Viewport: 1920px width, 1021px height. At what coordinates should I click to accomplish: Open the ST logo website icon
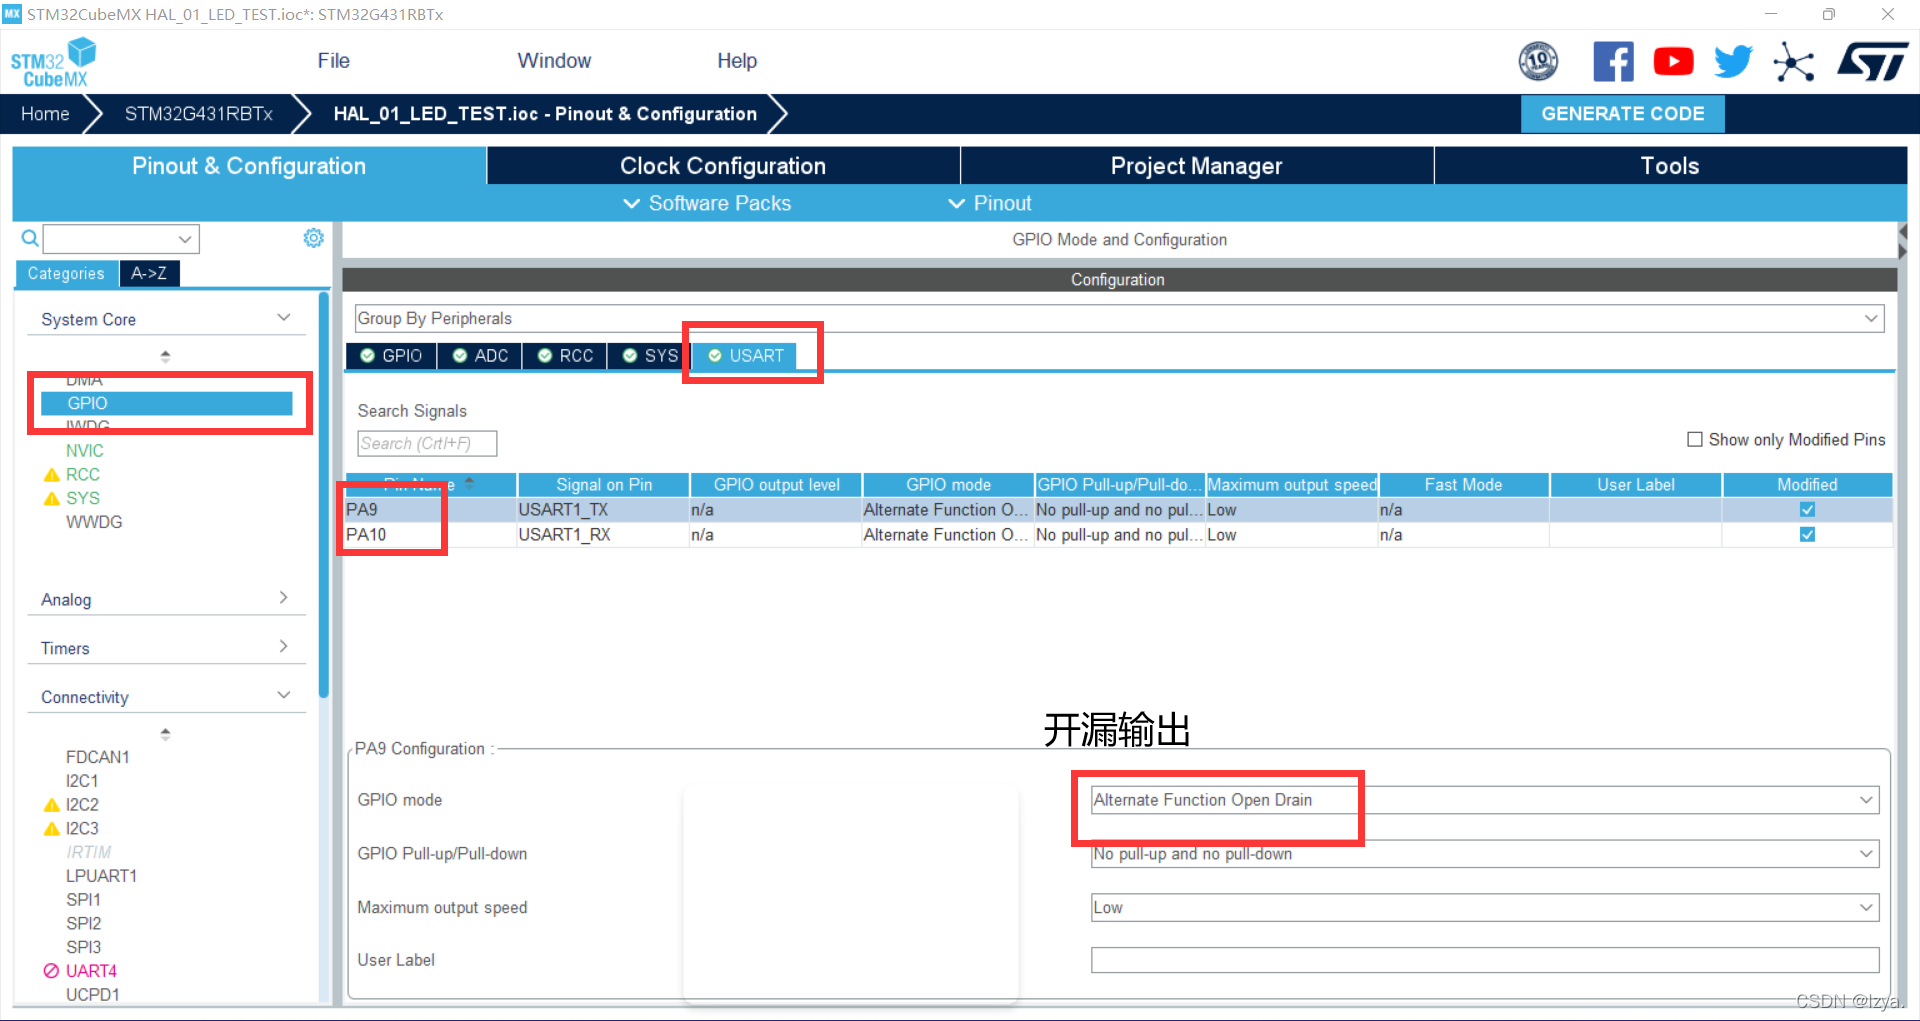tap(1872, 61)
